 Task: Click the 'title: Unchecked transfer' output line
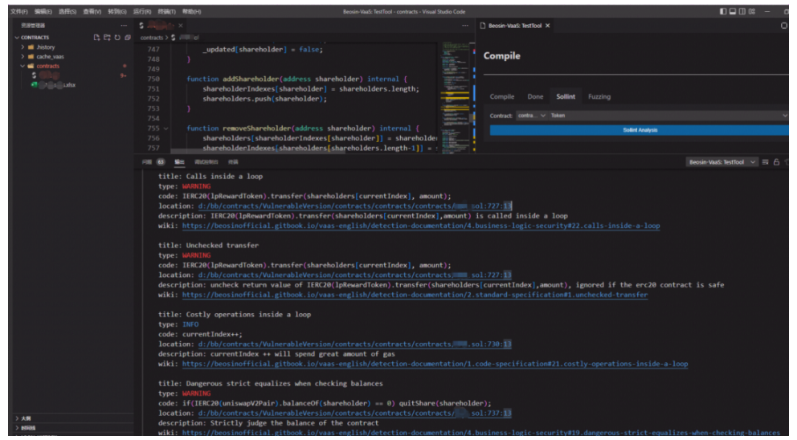point(208,245)
